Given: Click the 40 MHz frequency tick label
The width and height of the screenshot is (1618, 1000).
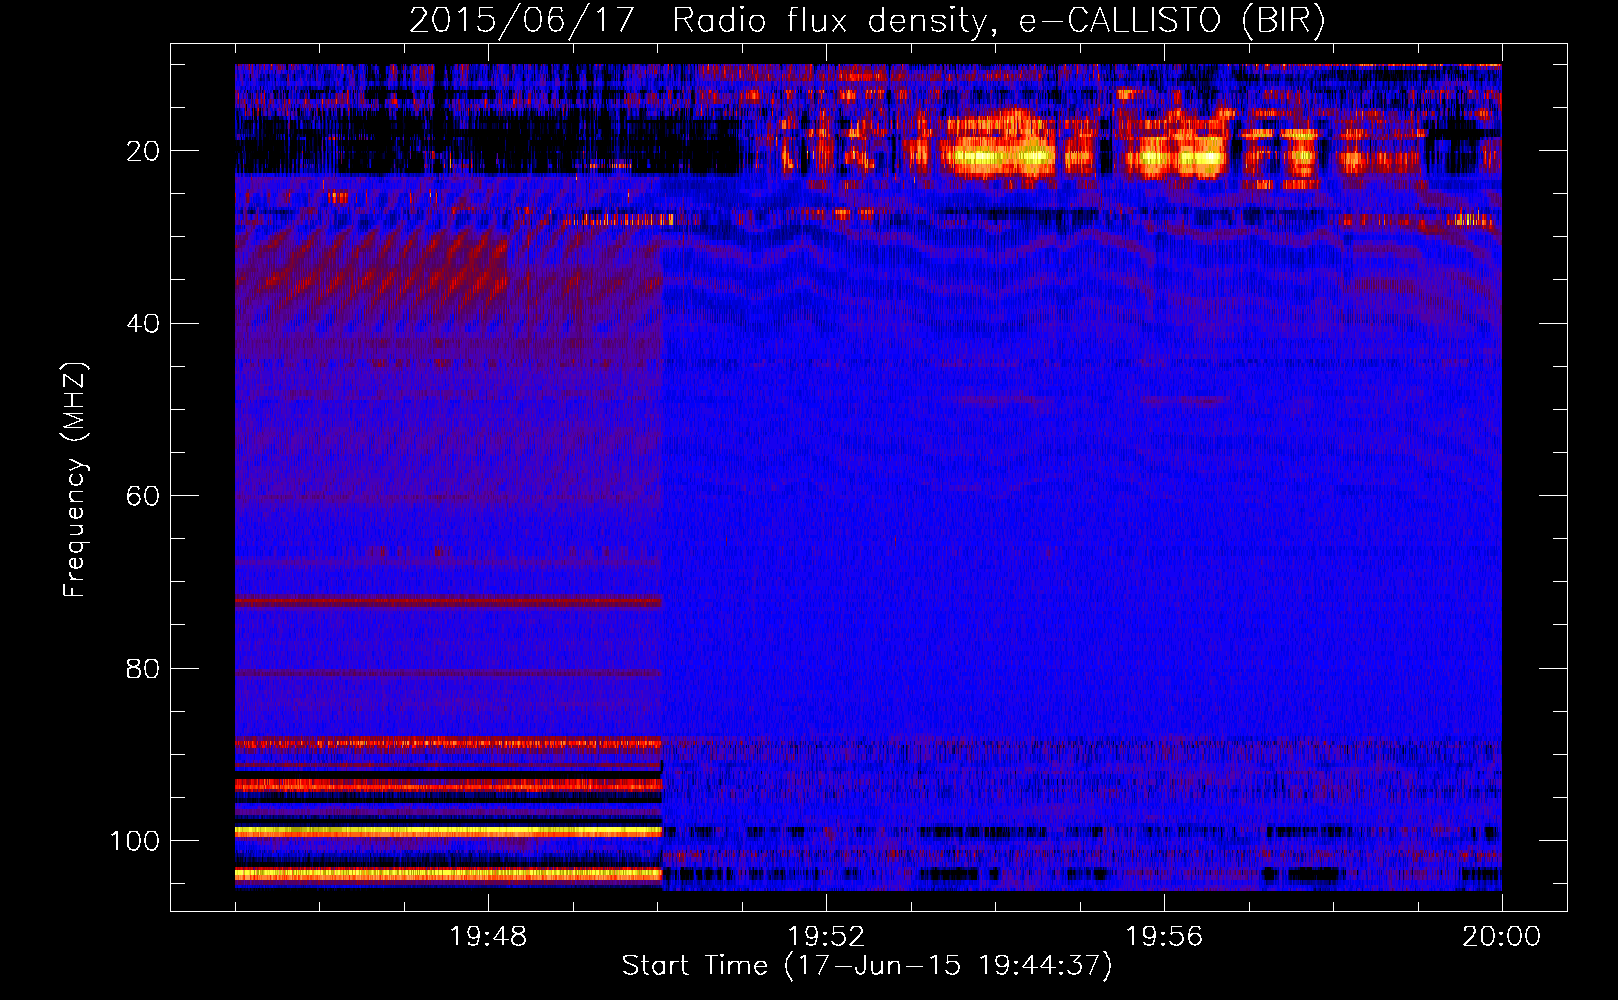Looking at the screenshot, I should [x=143, y=324].
